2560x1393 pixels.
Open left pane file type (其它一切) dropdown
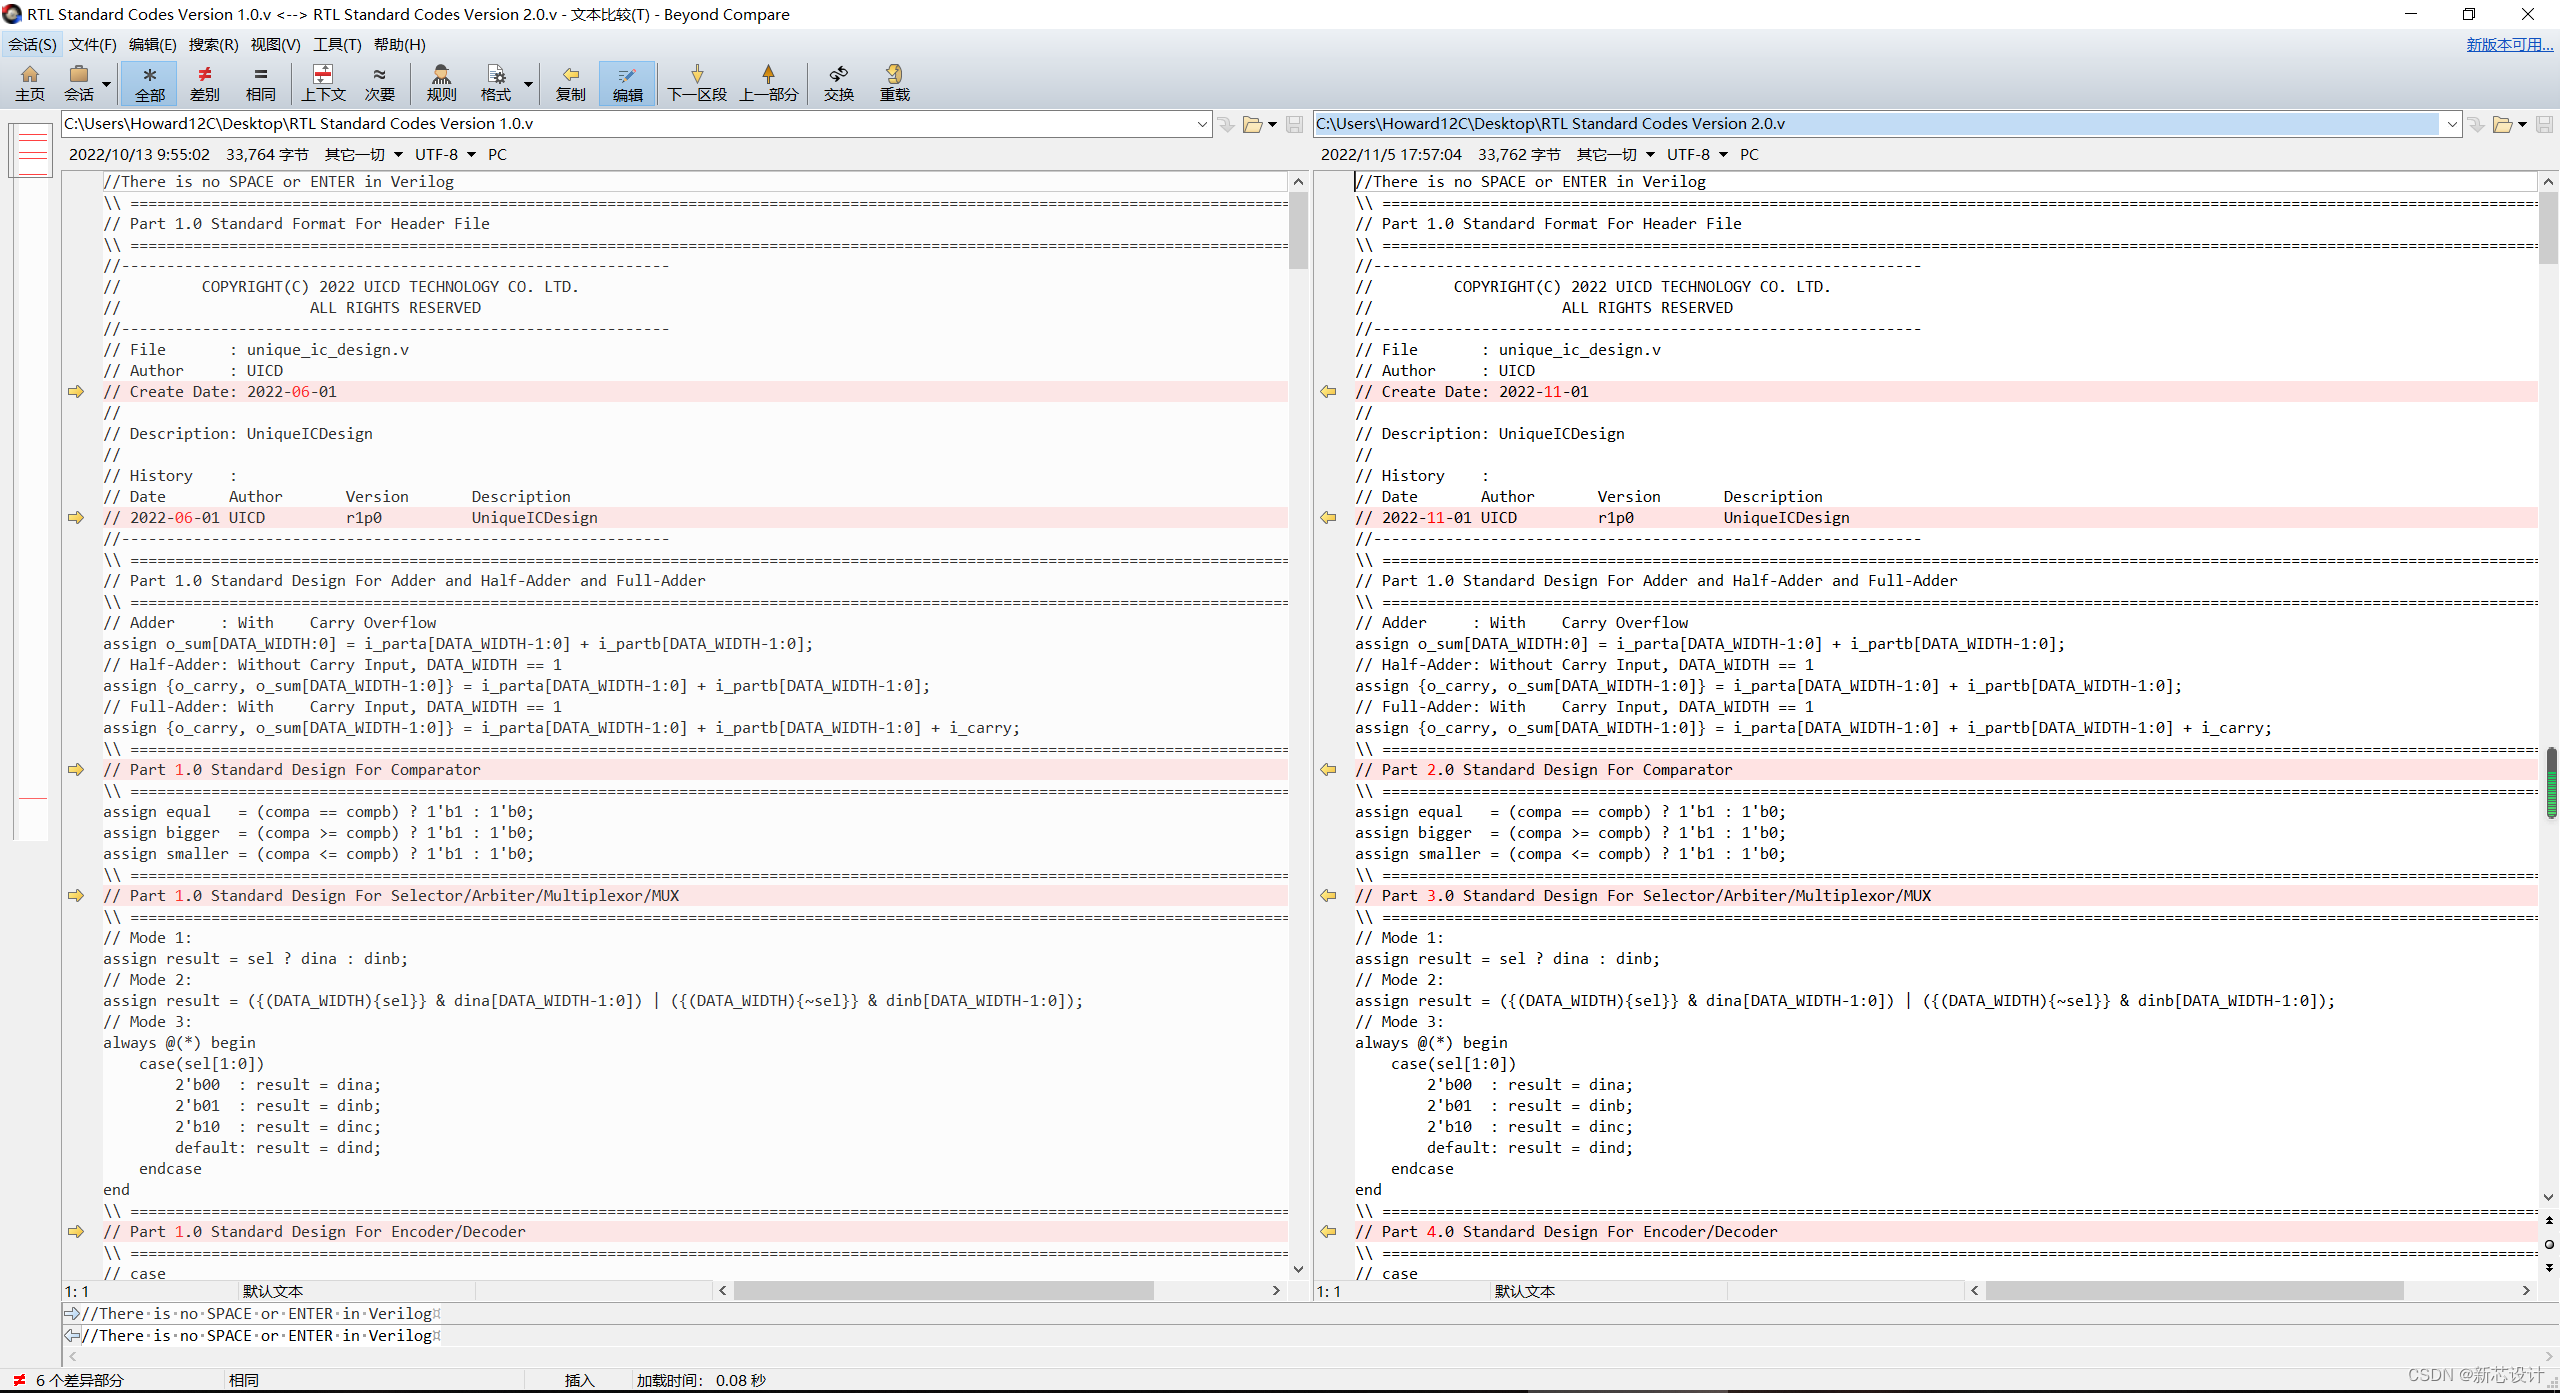(x=363, y=154)
